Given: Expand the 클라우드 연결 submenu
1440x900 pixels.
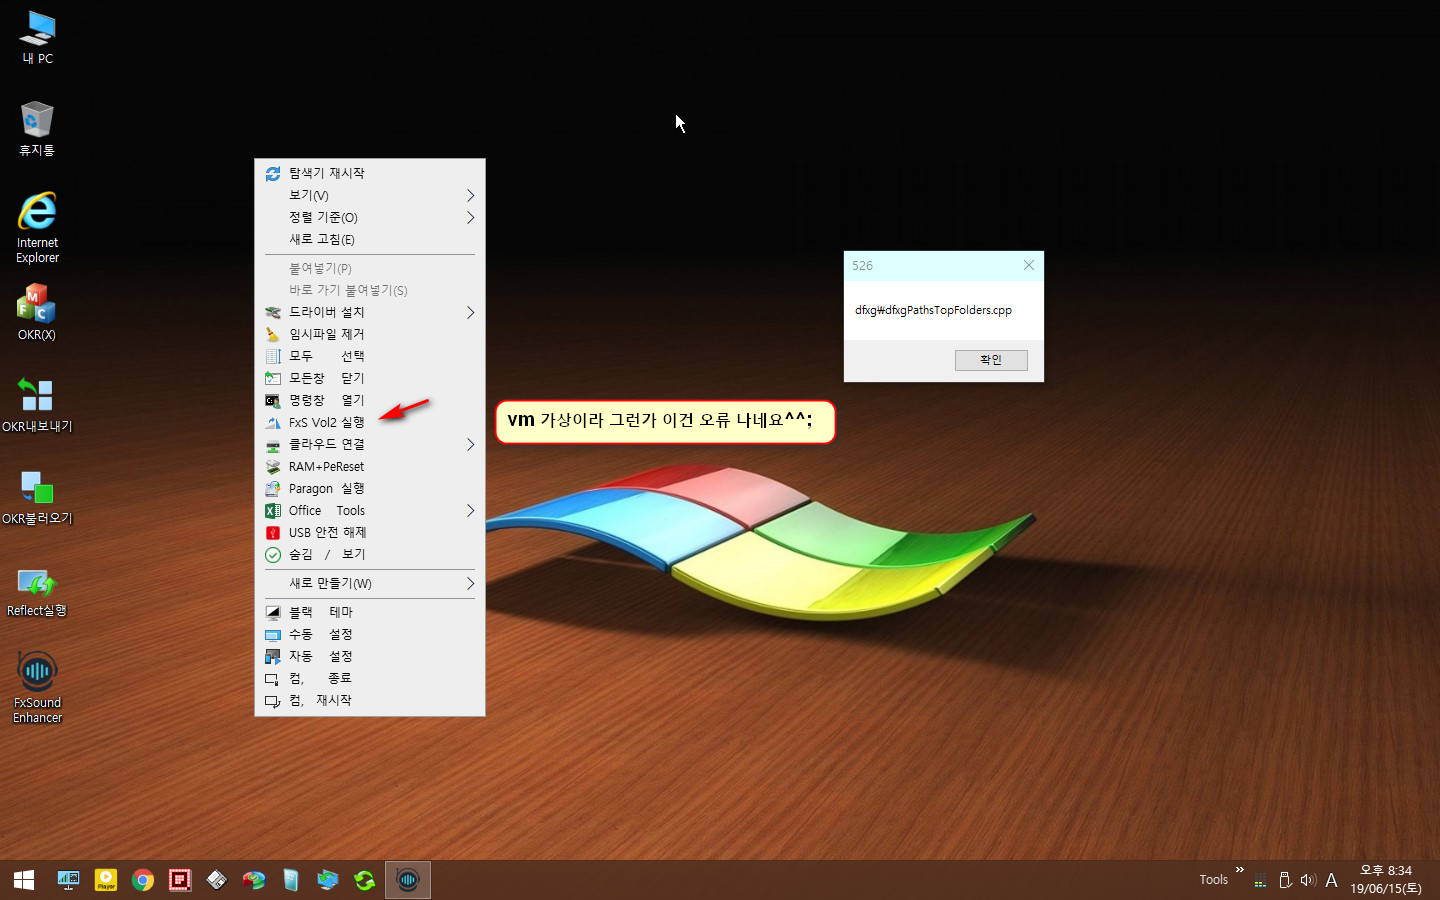Looking at the screenshot, I should [x=370, y=444].
